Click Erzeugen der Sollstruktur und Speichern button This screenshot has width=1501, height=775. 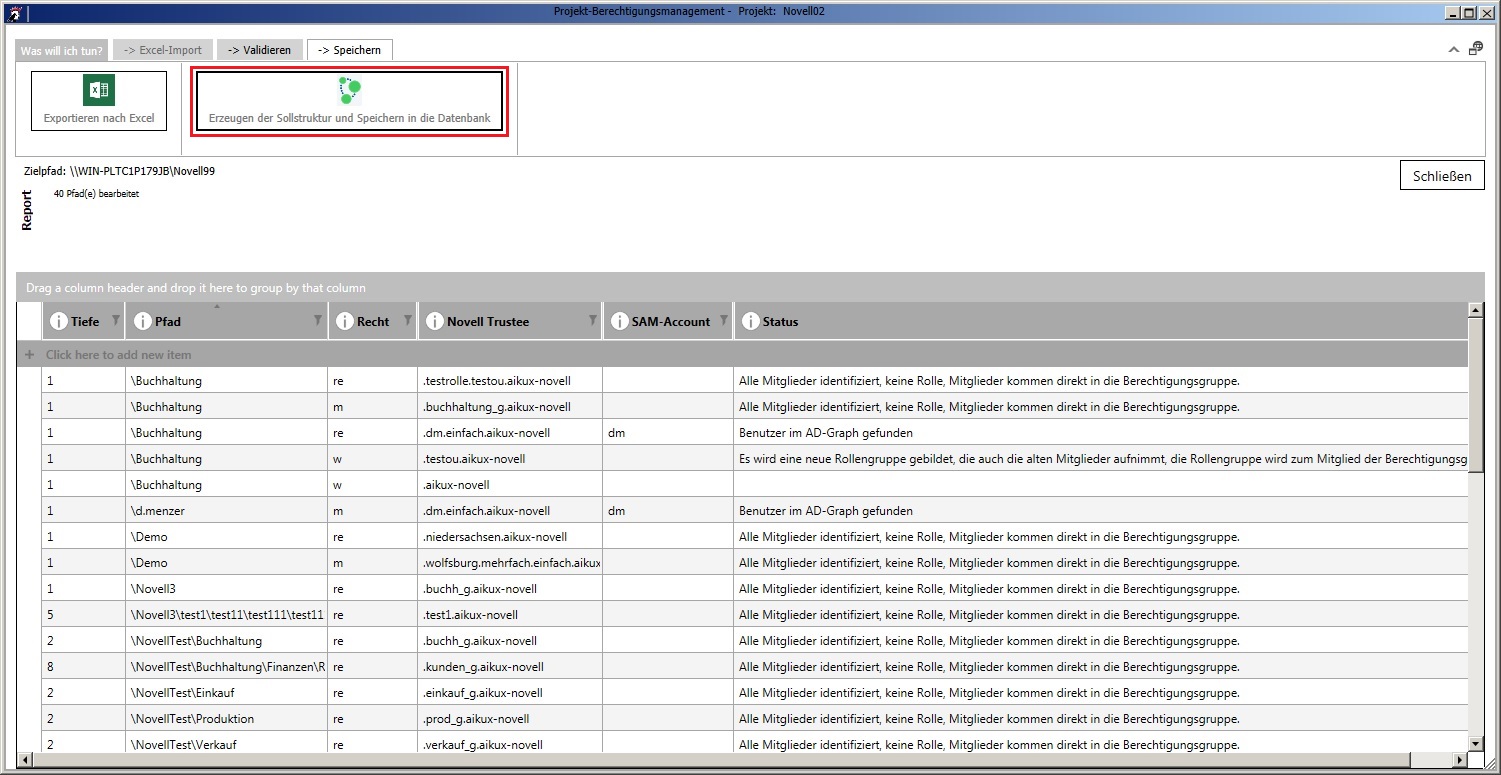tap(350, 101)
